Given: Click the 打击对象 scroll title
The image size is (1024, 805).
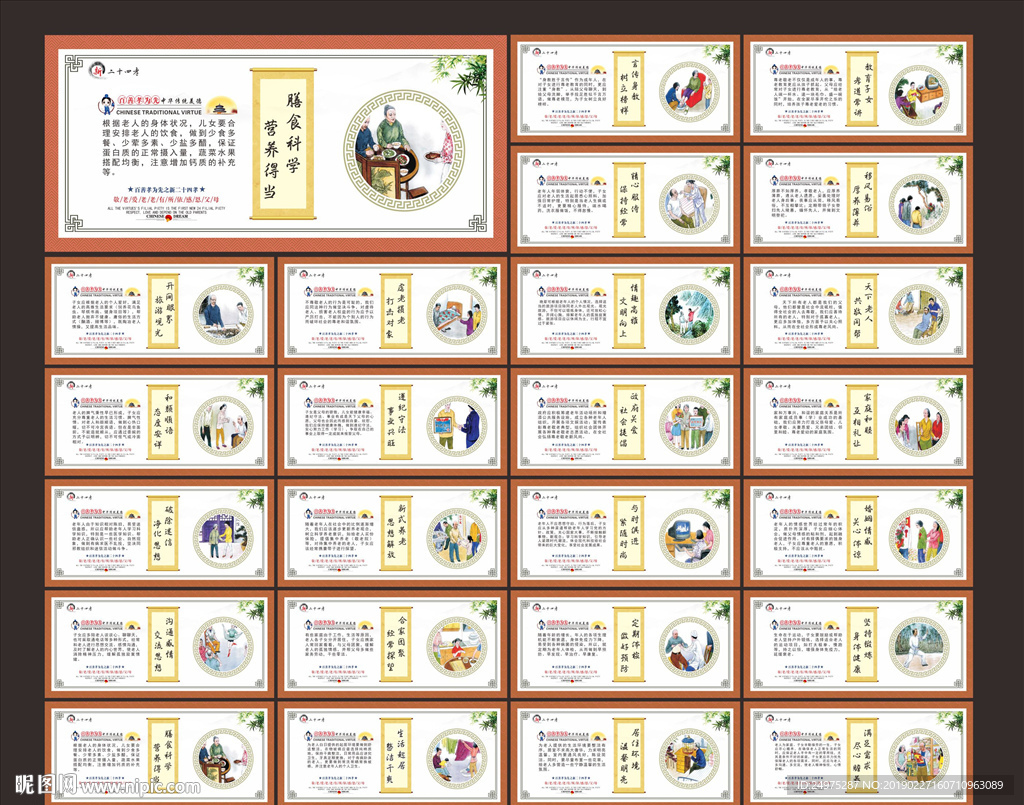Looking at the screenshot, I should click(x=396, y=311).
